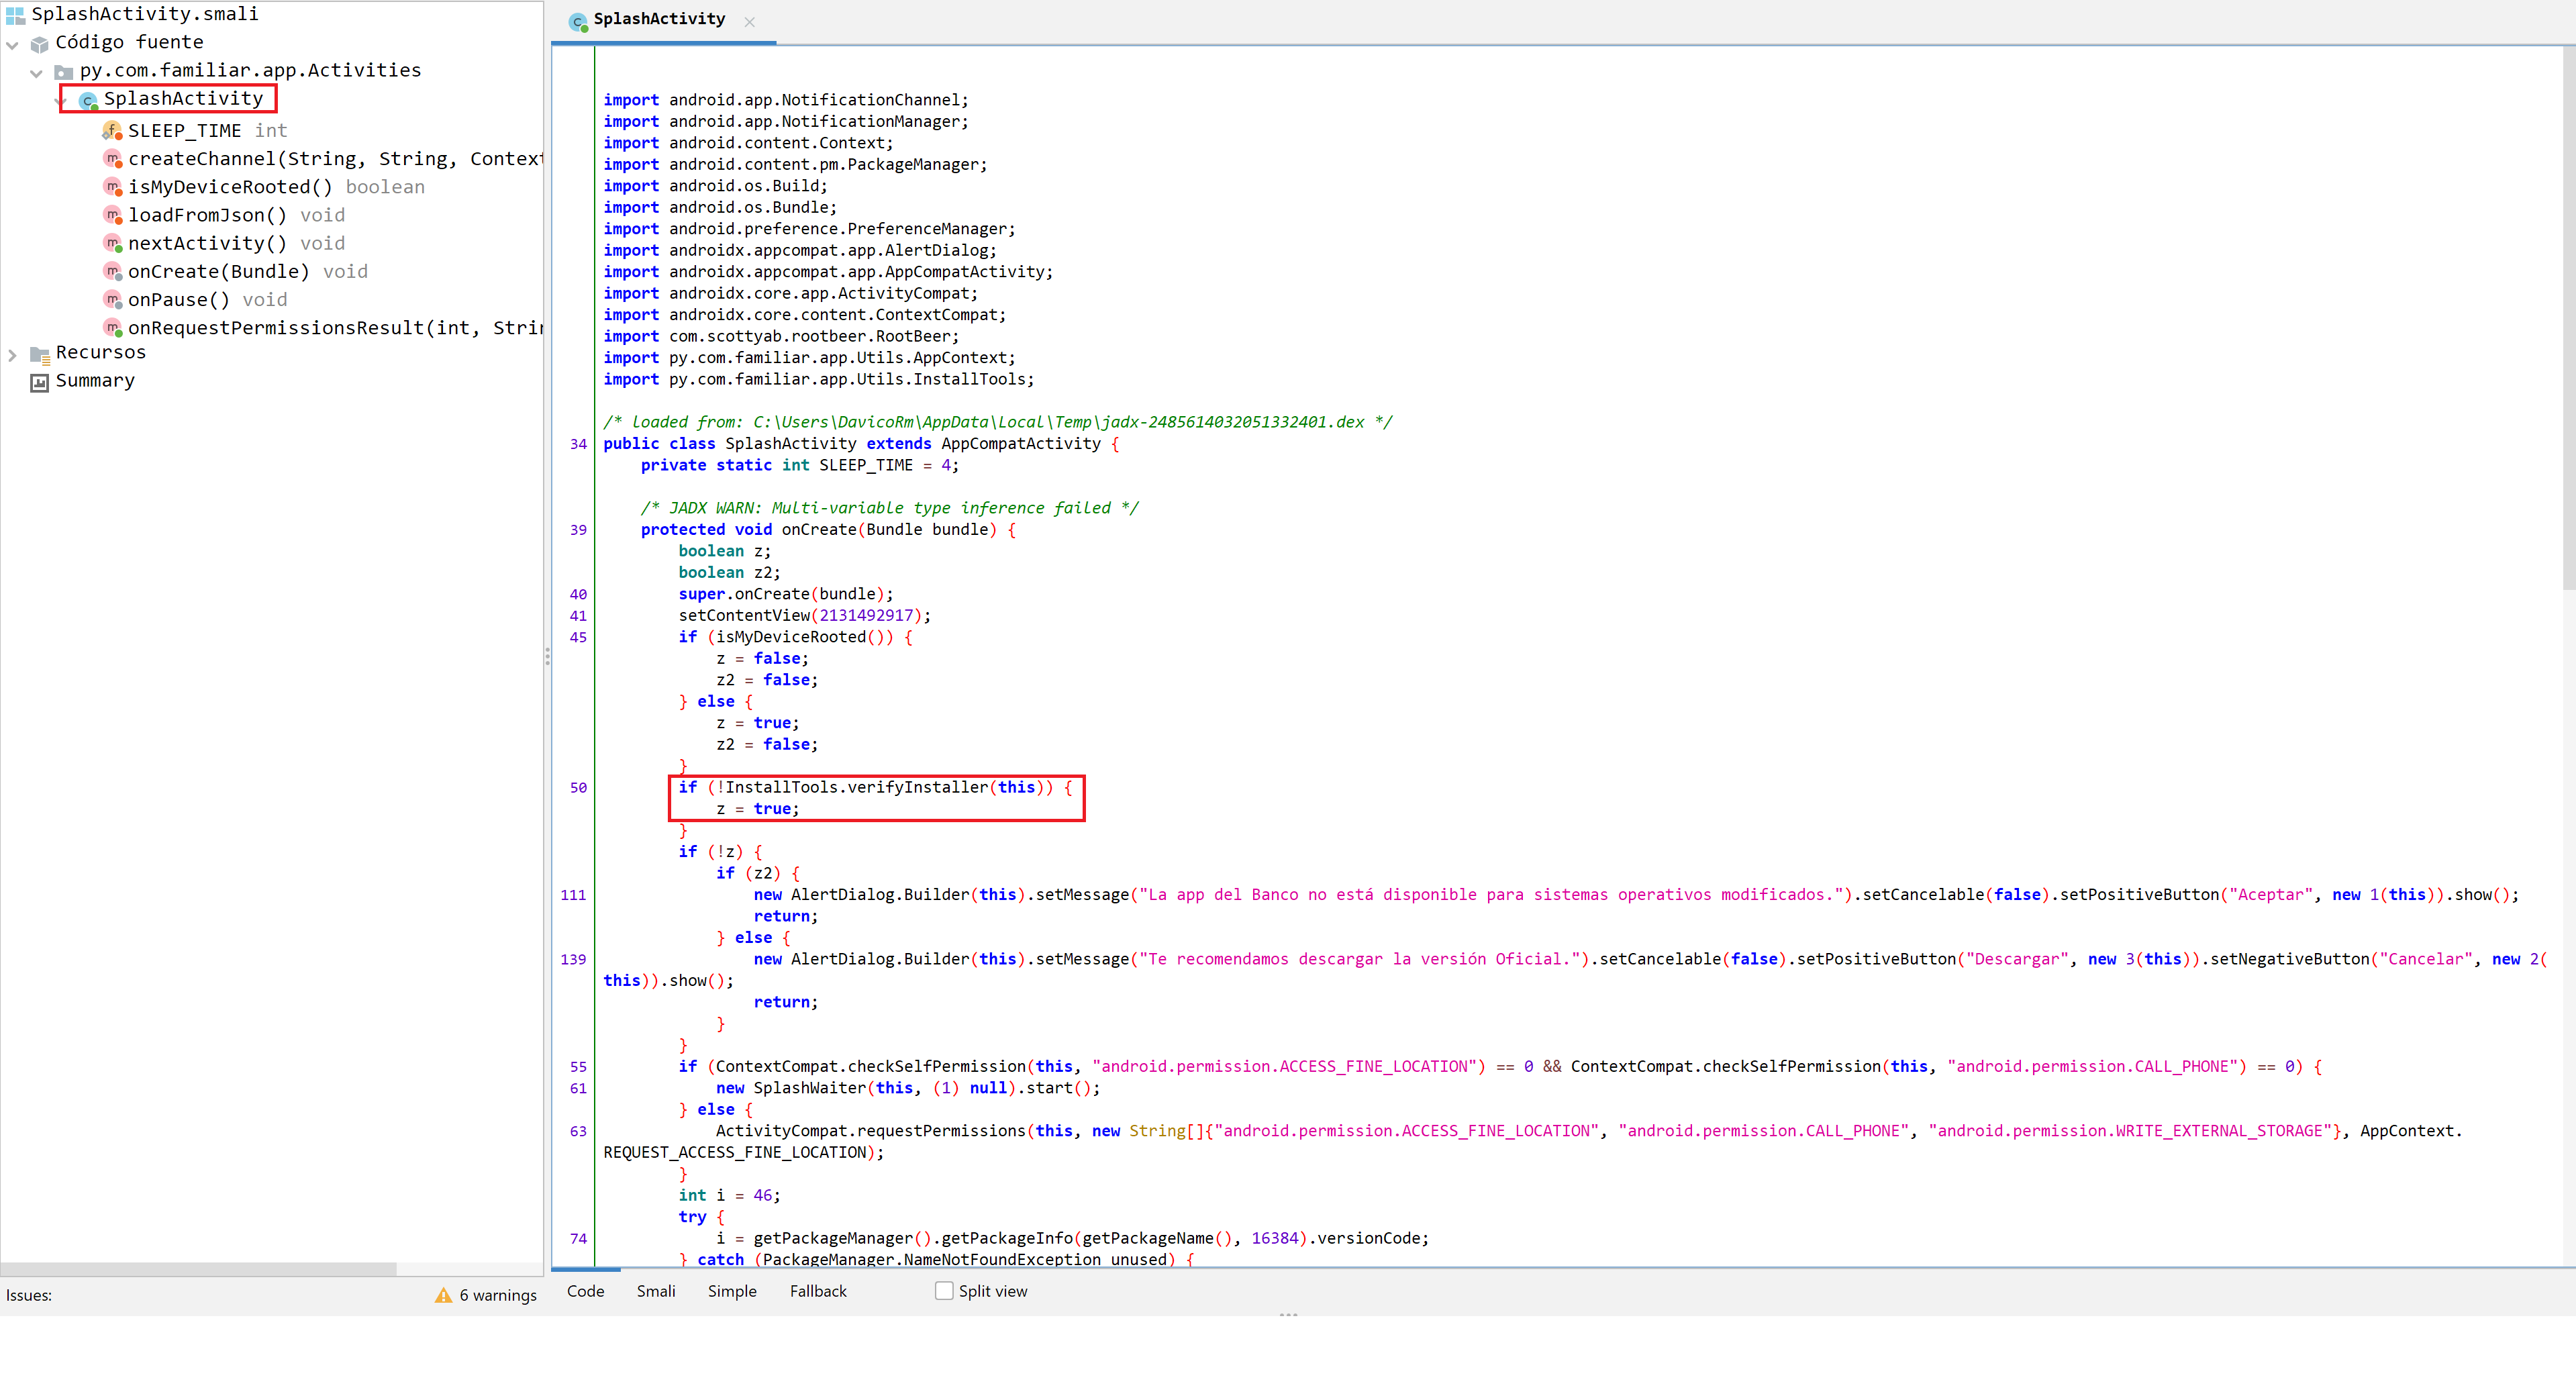
Task: Click line number 111 in the gutter
Action: (x=573, y=895)
